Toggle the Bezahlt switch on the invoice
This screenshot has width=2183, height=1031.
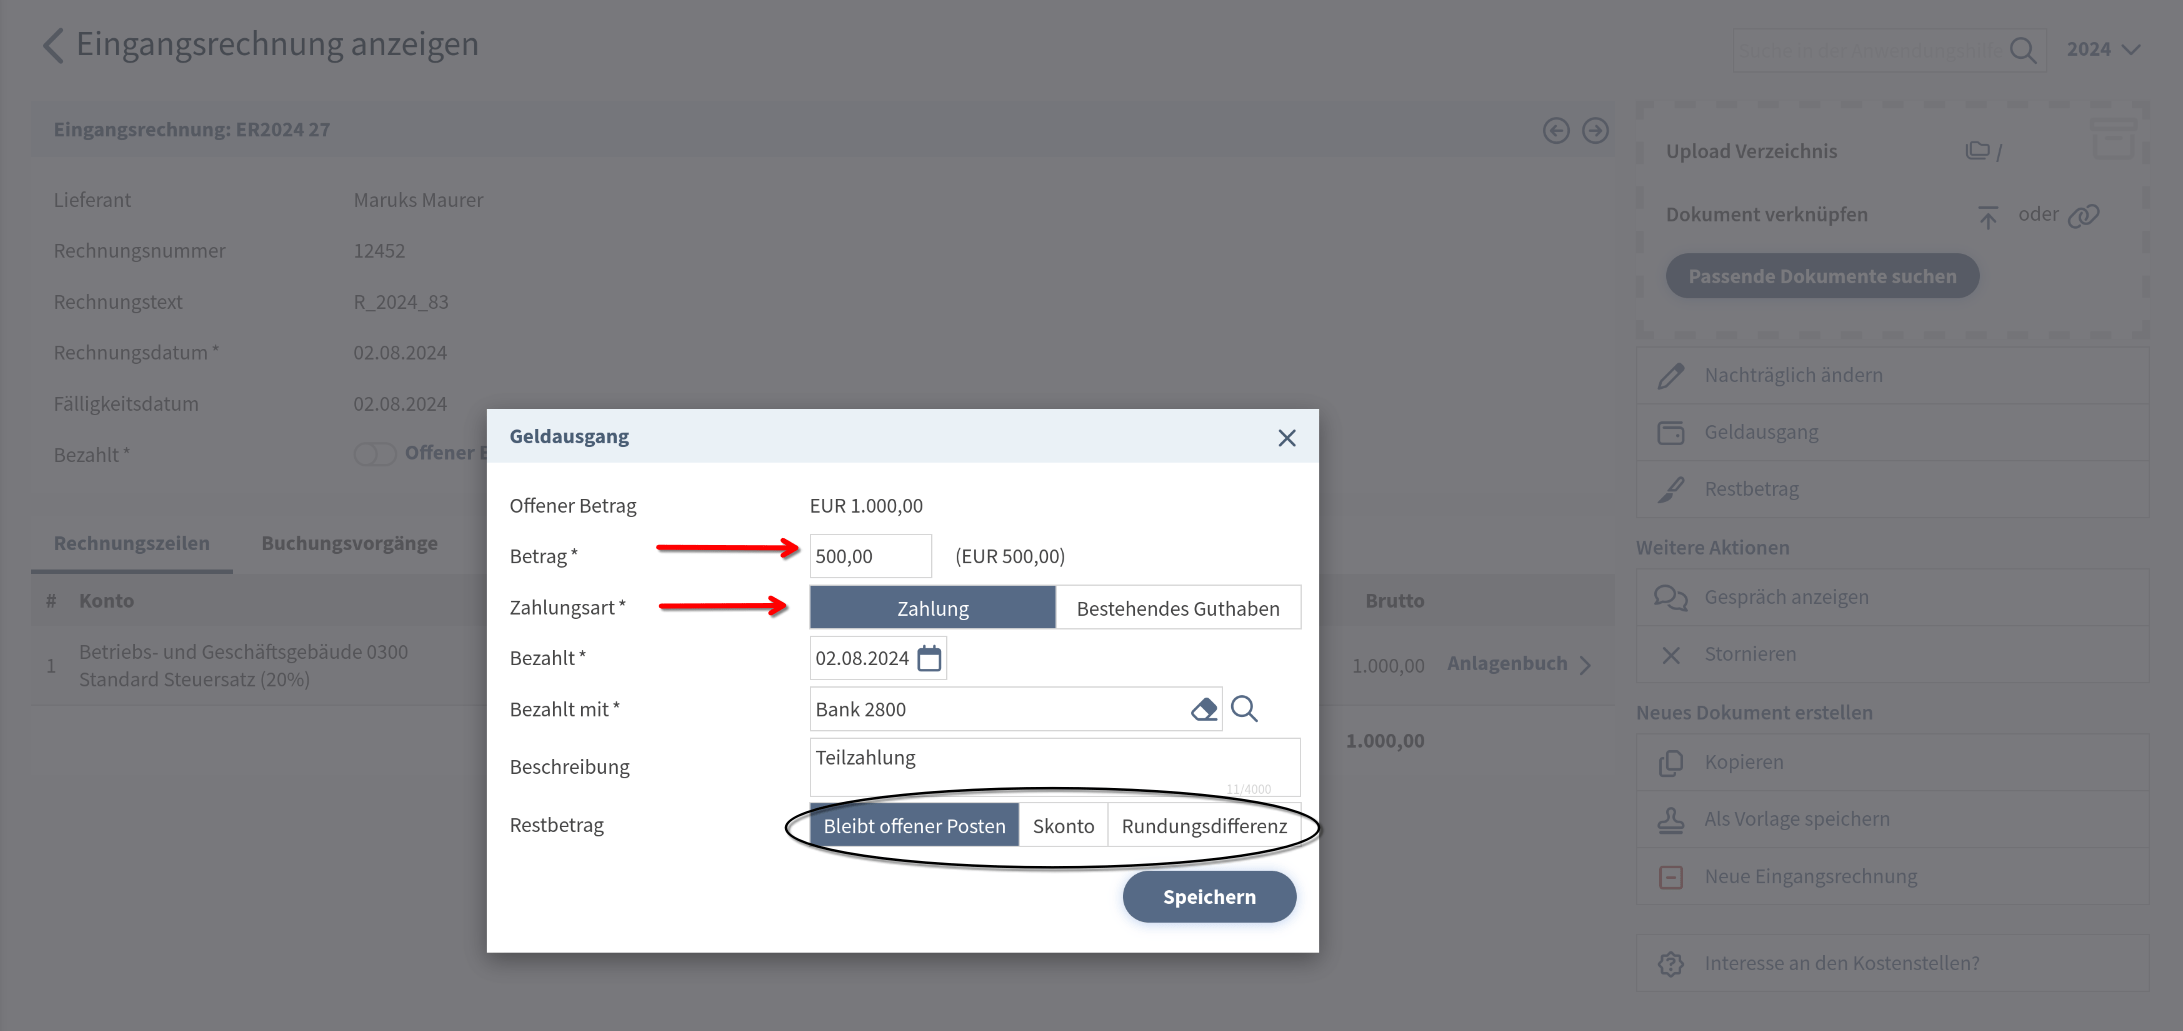point(375,454)
